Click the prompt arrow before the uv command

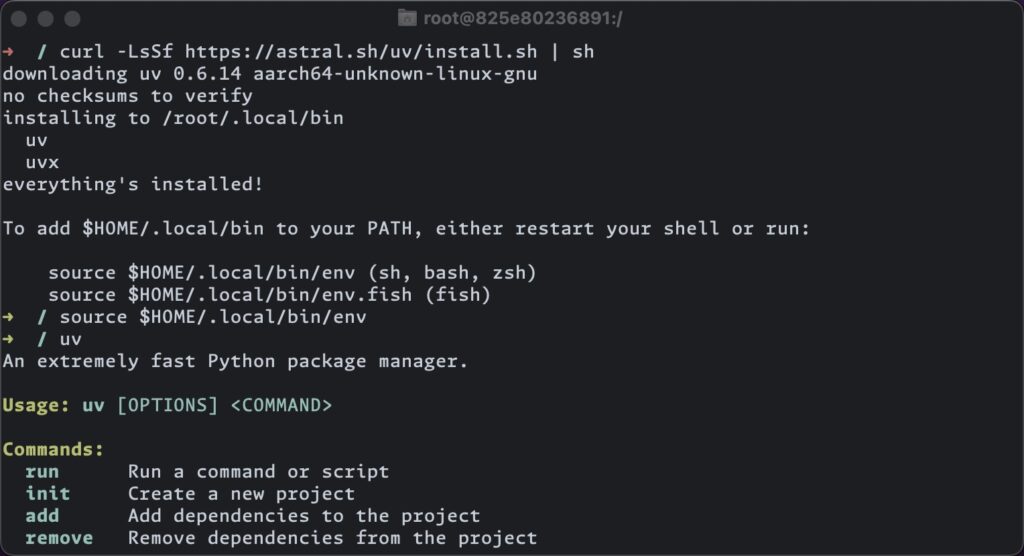[8, 339]
